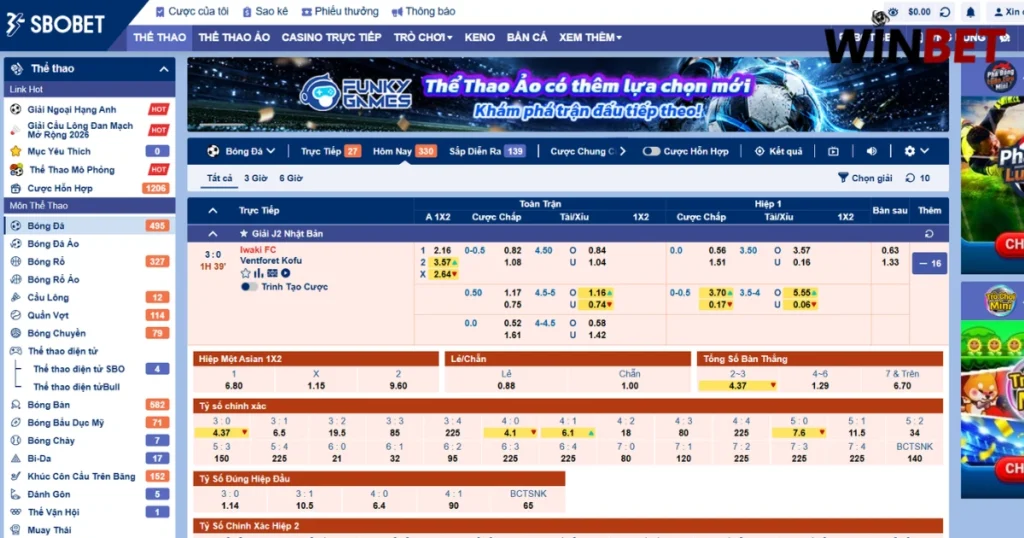Open the BẮN CÁ menu item
The height and width of the screenshot is (538, 1024).
click(526, 37)
